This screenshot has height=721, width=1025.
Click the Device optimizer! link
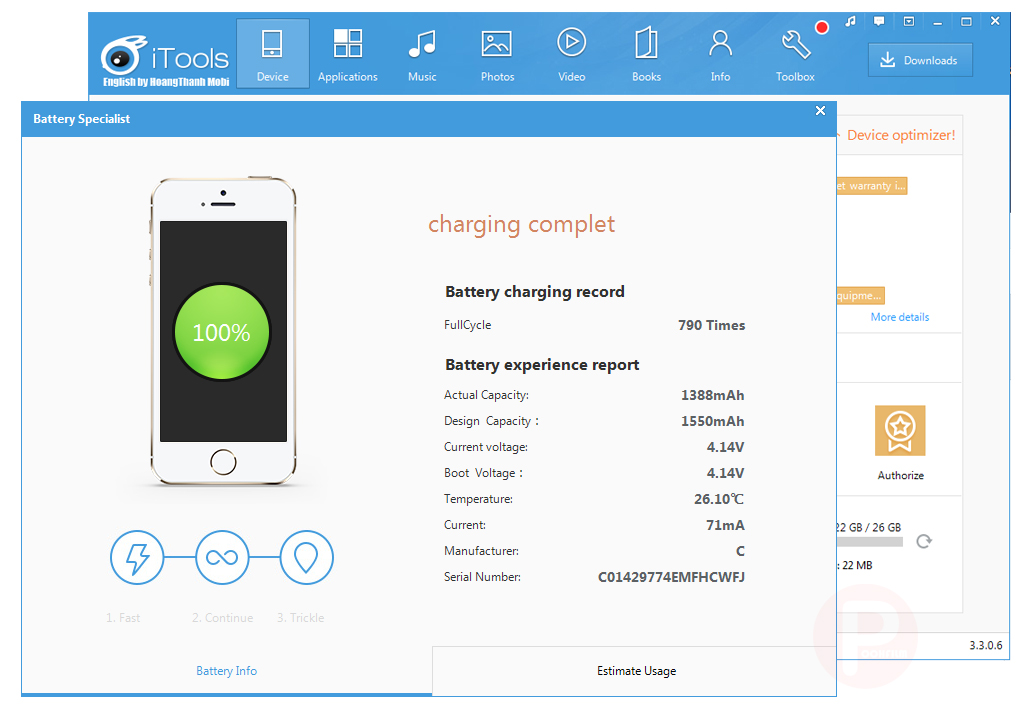(x=901, y=135)
